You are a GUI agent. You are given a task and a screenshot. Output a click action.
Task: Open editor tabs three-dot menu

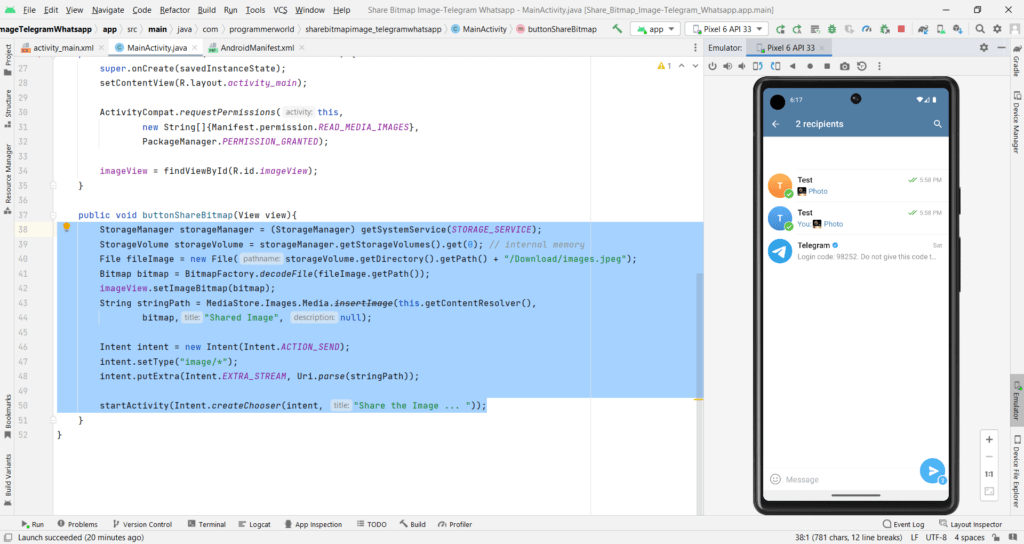(695, 48)
